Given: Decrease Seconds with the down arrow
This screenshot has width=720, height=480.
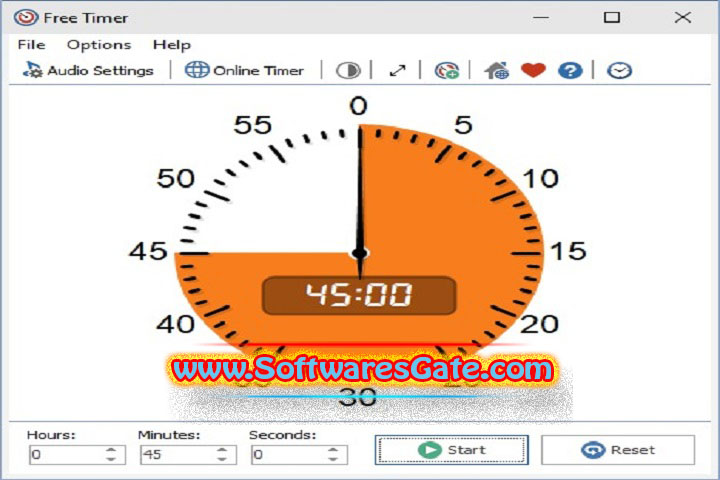Looking at the screenshot, I should 333,459.
